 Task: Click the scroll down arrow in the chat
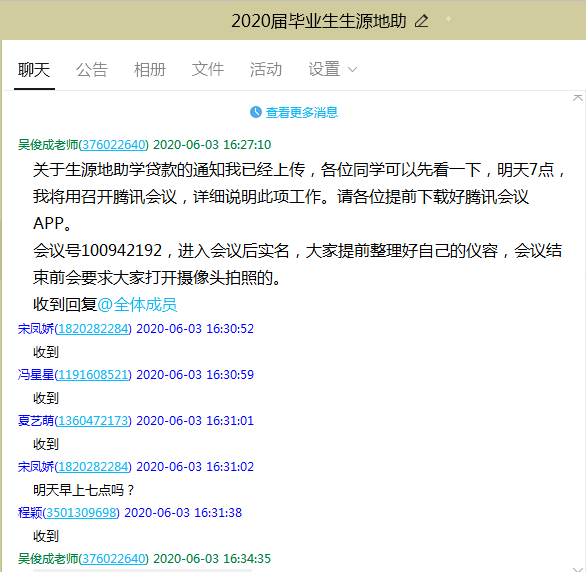click(578, 569)
